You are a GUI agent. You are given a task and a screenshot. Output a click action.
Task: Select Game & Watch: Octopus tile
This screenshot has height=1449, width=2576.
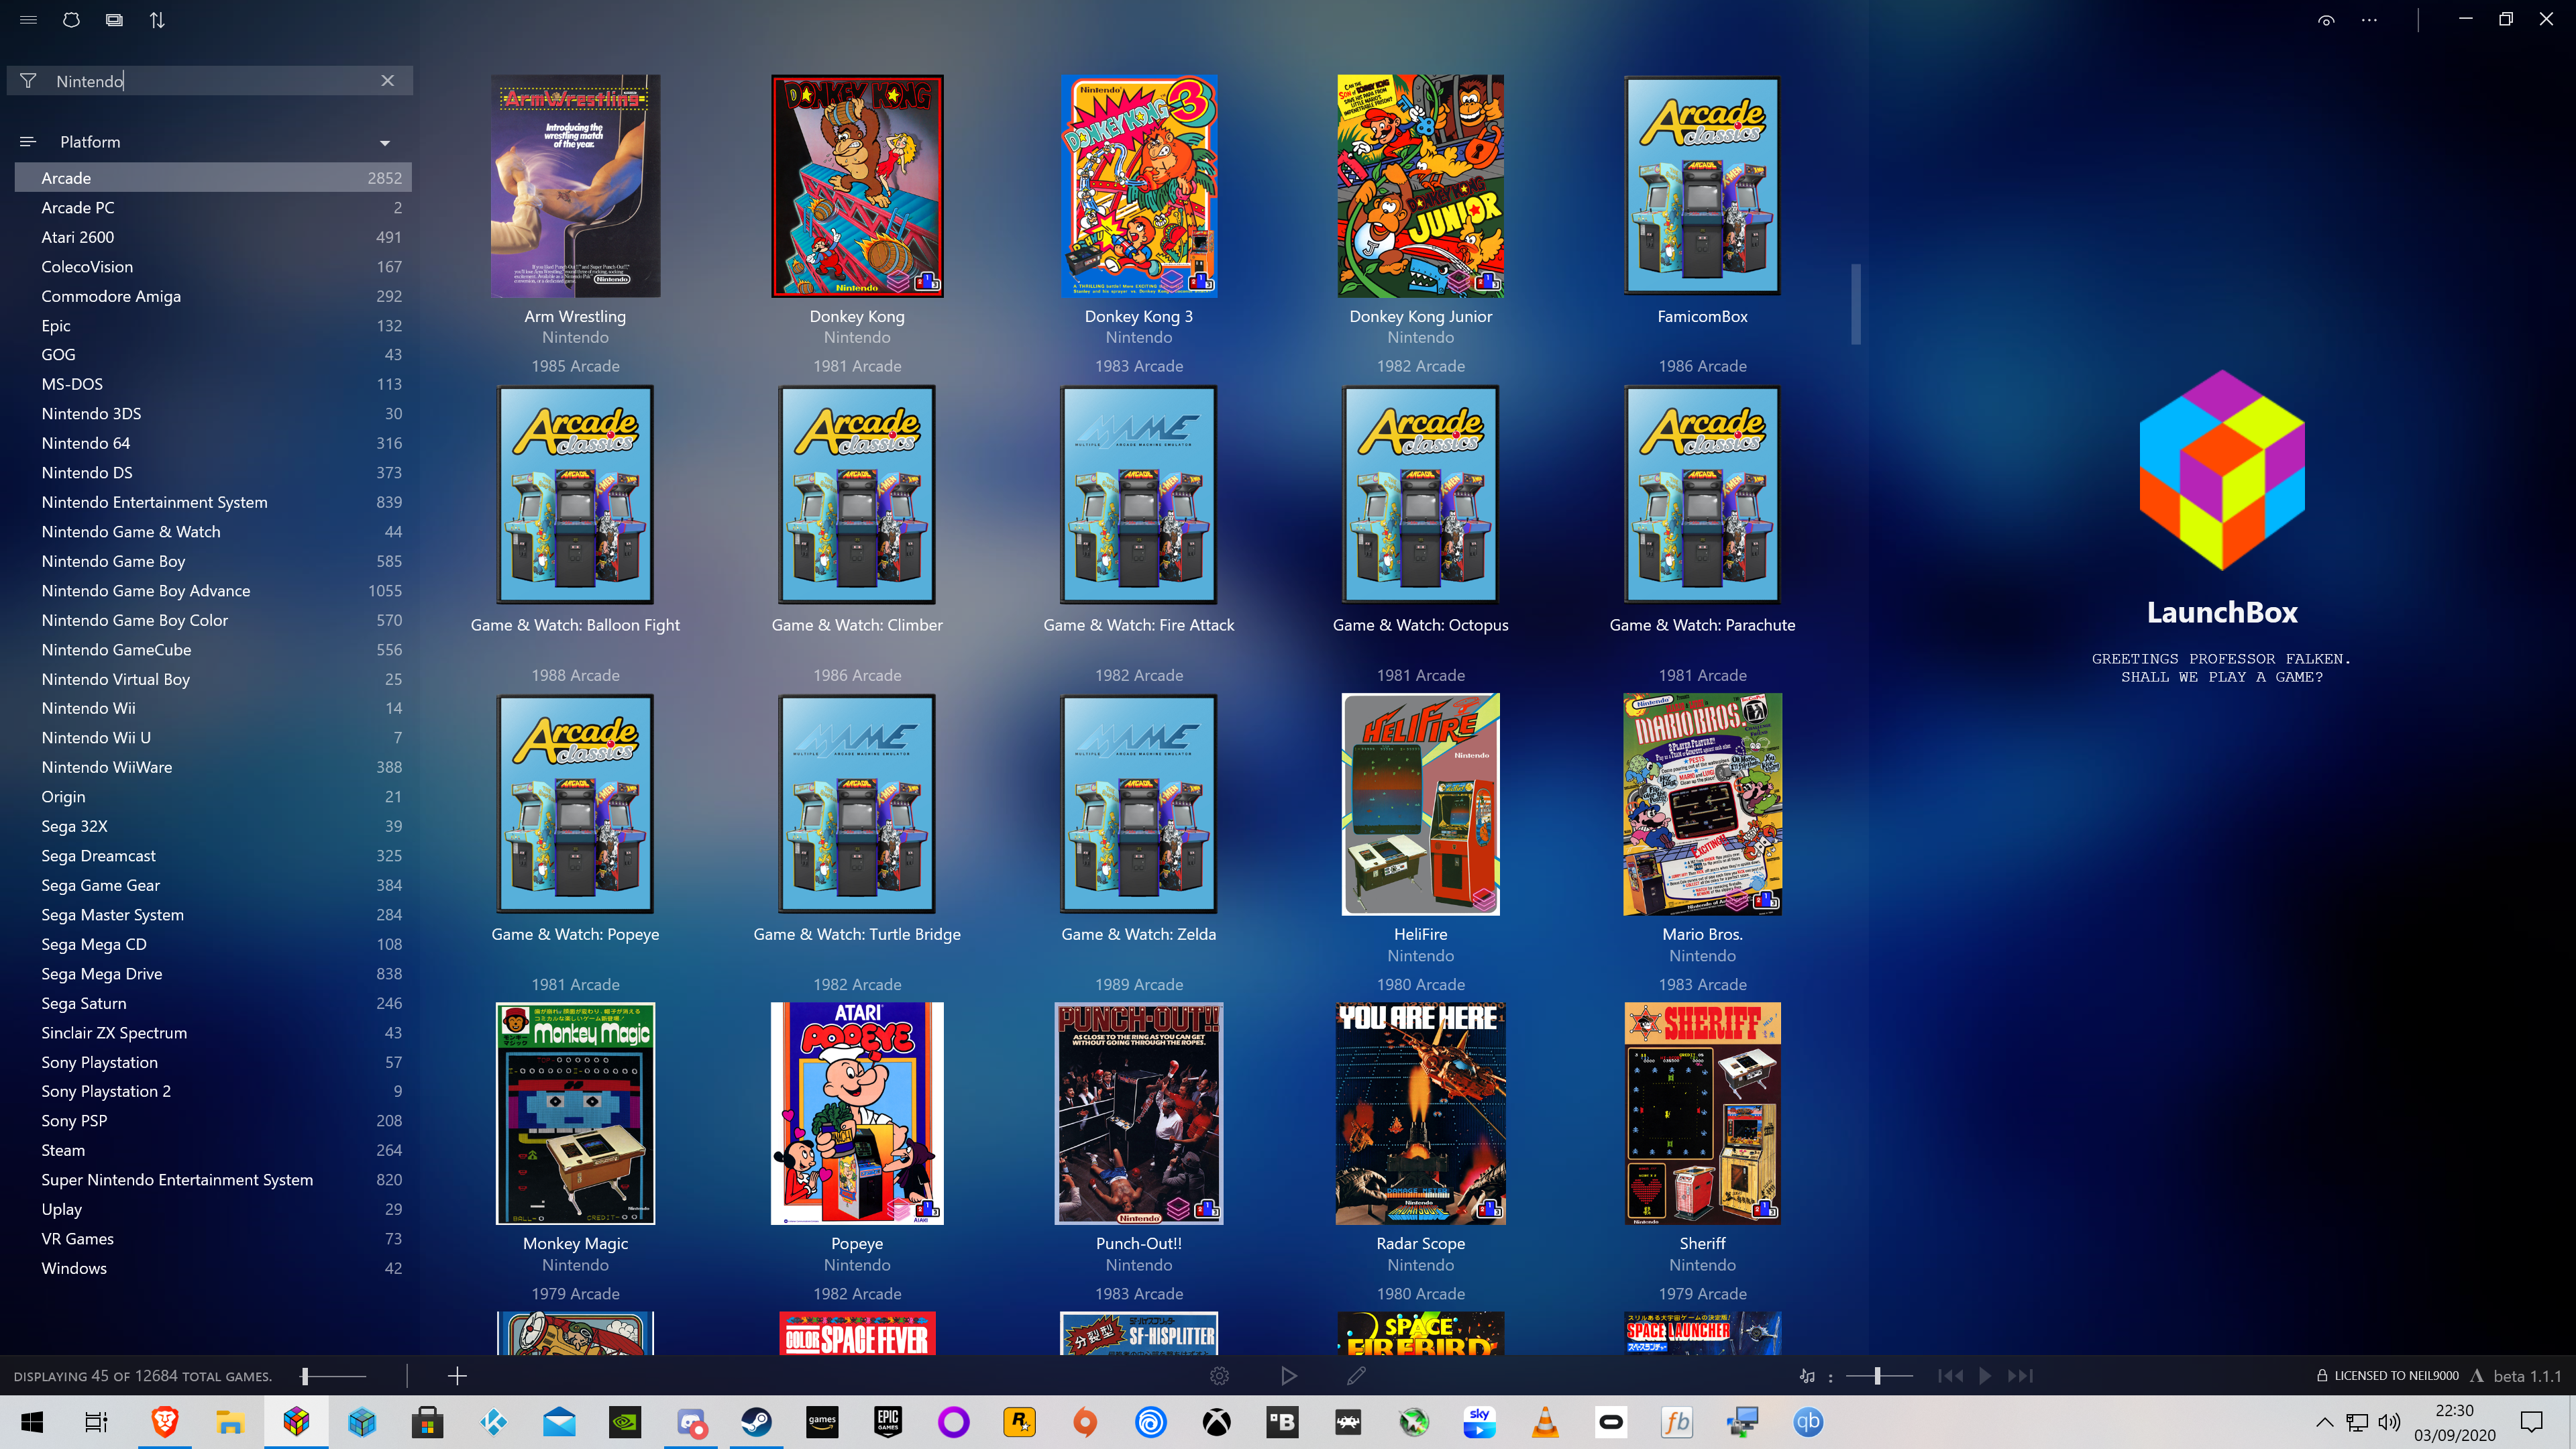(1421, 495)
